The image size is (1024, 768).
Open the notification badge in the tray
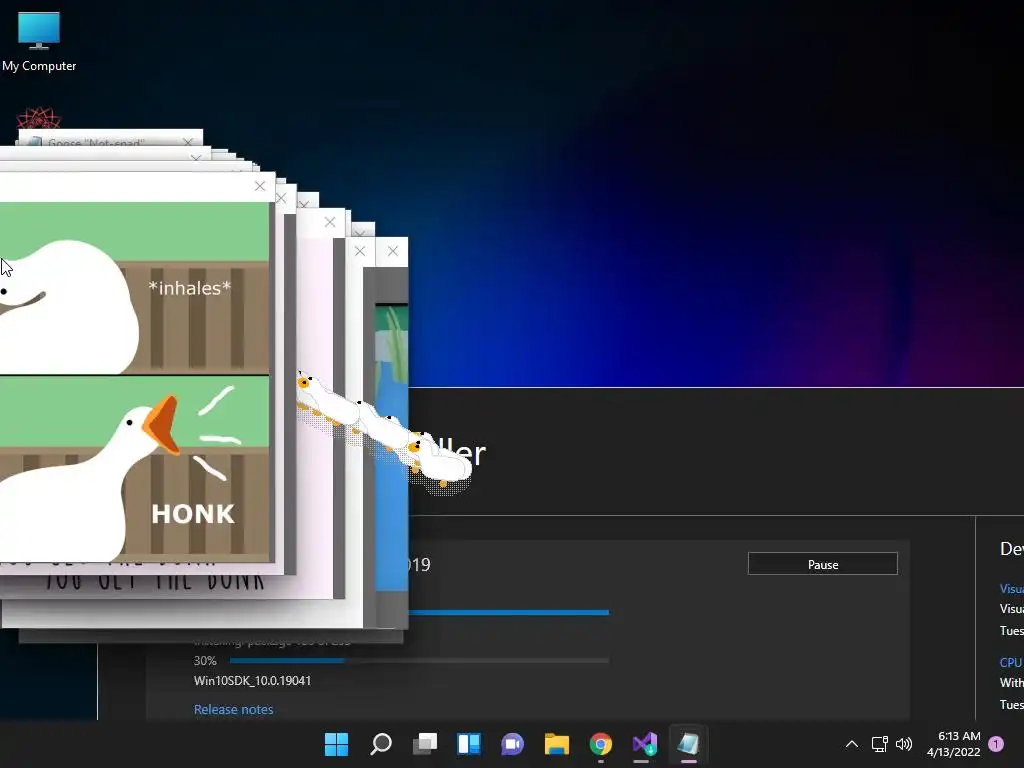(x=996, y=744)
